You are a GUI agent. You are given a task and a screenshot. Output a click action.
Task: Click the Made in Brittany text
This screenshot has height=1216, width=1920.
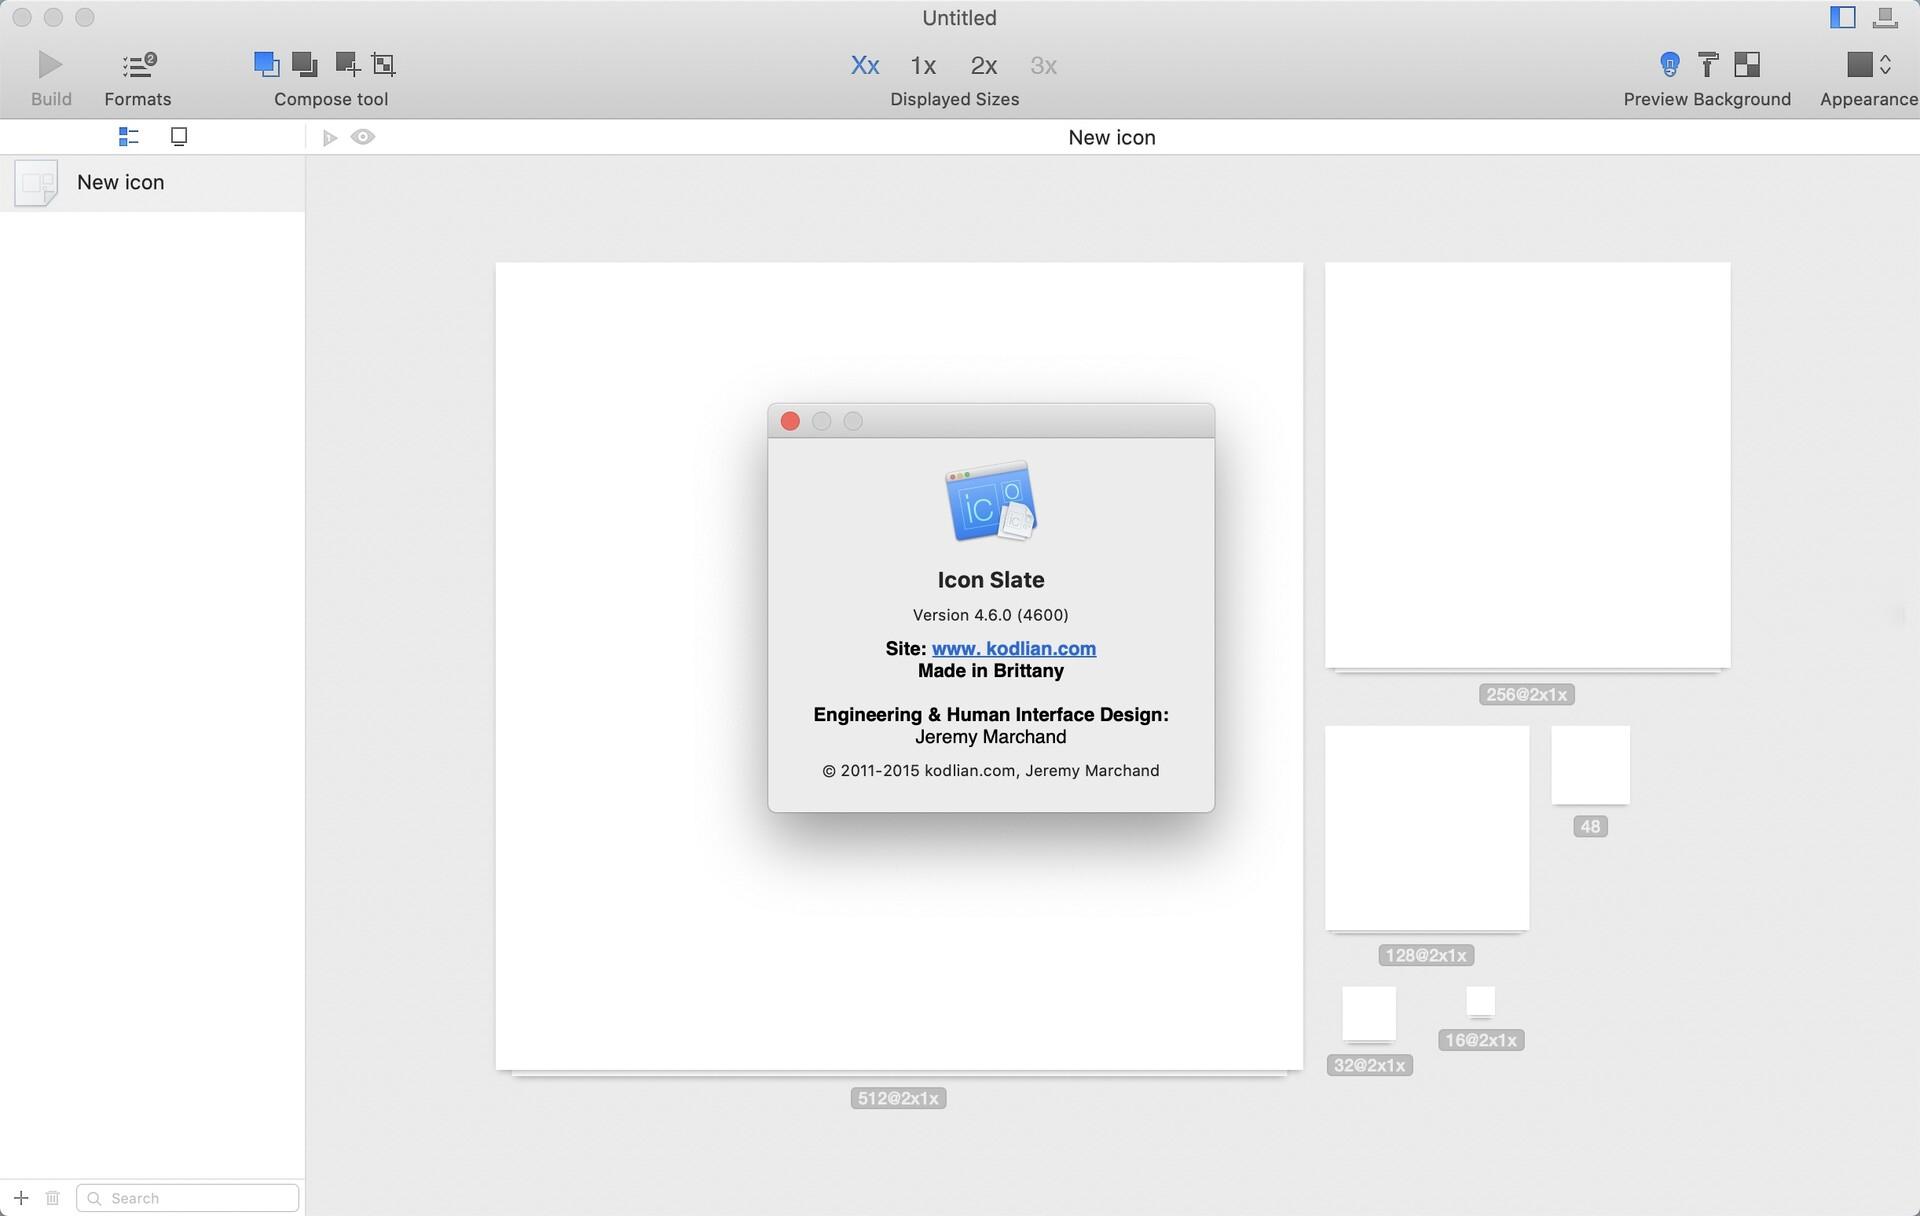(991, 671)
